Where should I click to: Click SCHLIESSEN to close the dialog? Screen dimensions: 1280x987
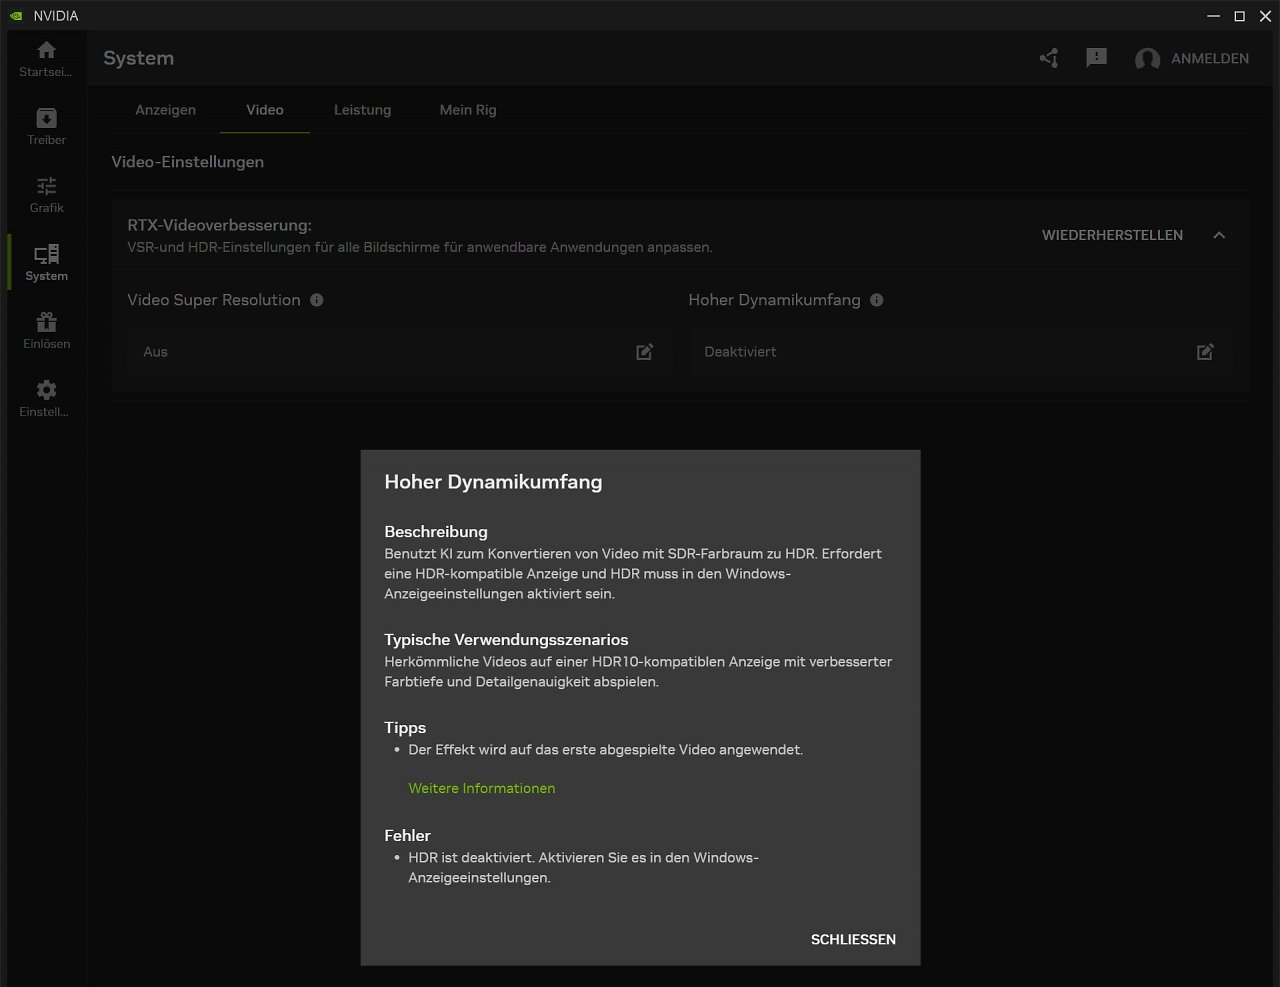853,939
